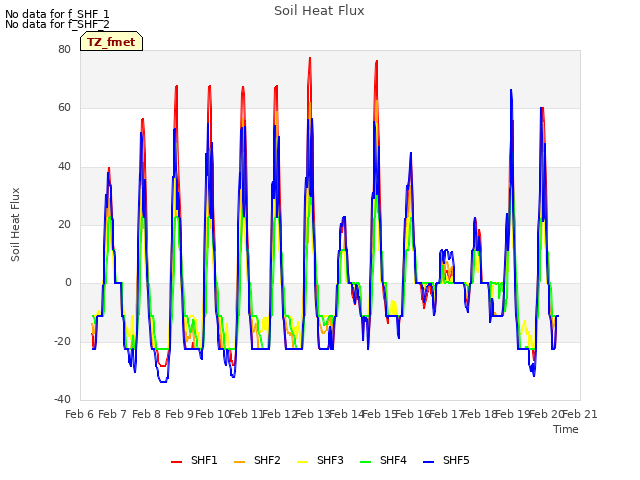Click the SHF5 blue legend swatch

pyautogui.click(x=429, y=462)
